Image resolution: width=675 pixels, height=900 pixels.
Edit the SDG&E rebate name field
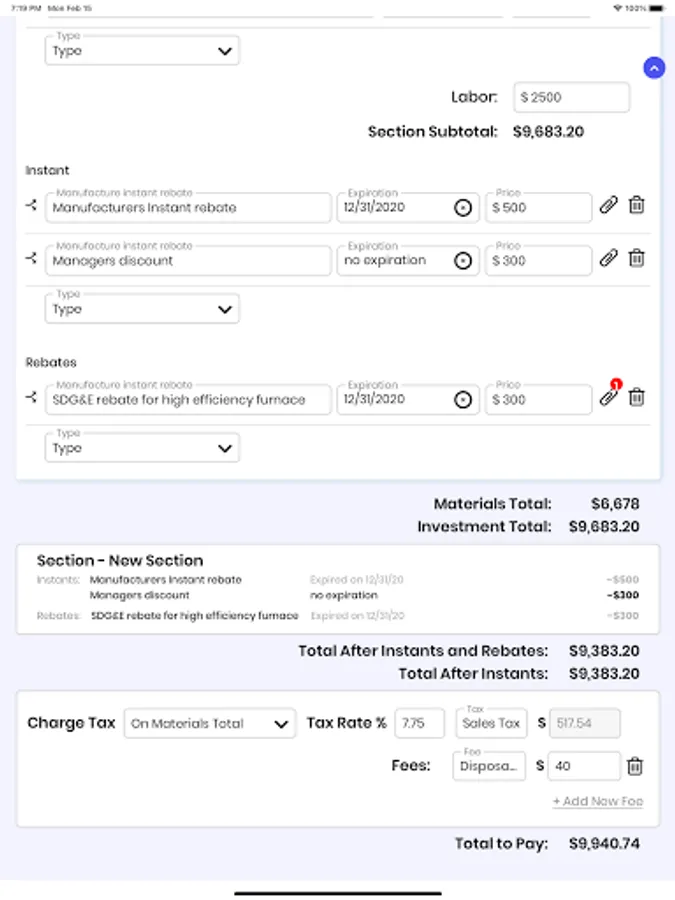point(188,399)
